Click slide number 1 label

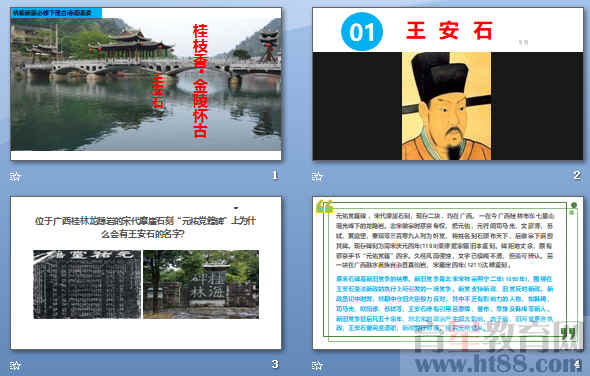(x=275, y=175)
